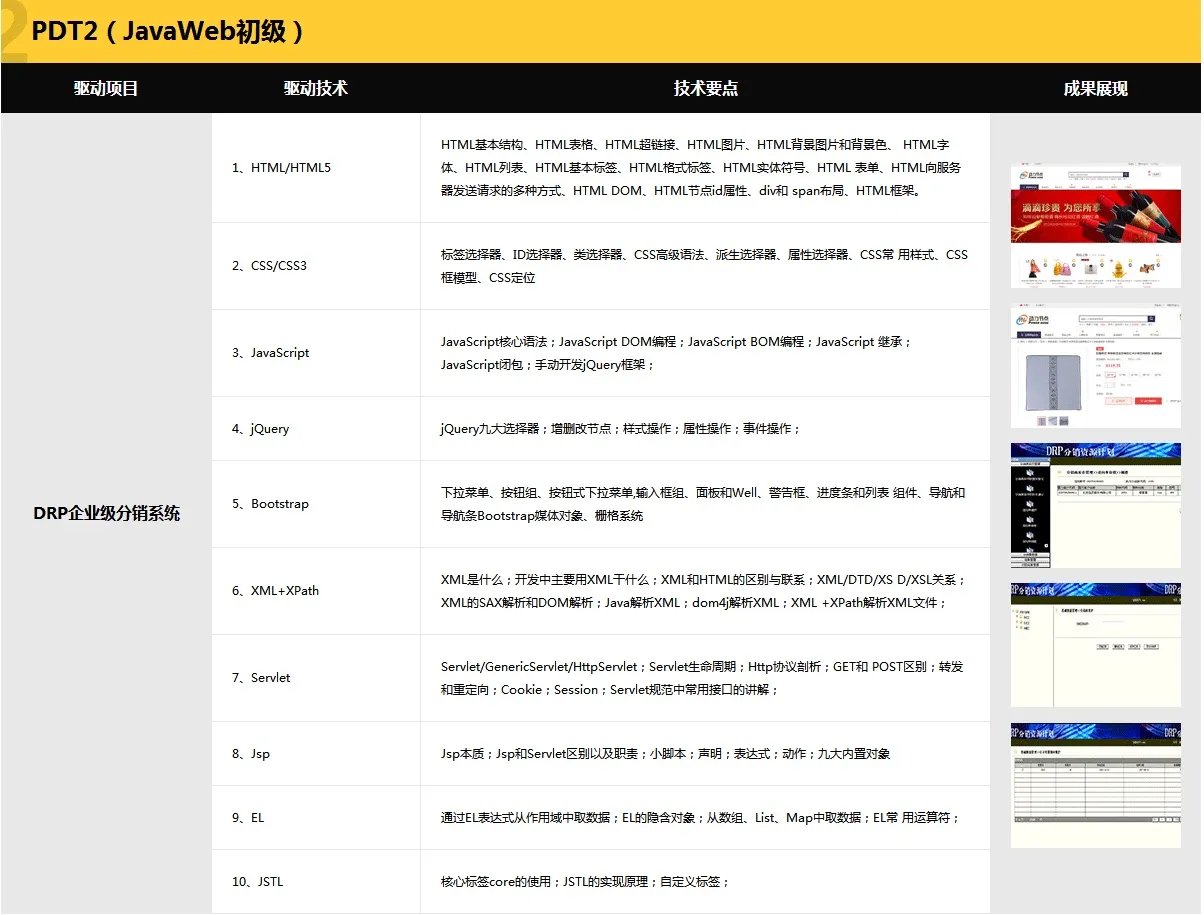Image resolution: width=1204 pixels, height=915 pixels.
Task: Click the bottom spreadsheet-style result thumbnail
Action: [x=1095, y=785]
